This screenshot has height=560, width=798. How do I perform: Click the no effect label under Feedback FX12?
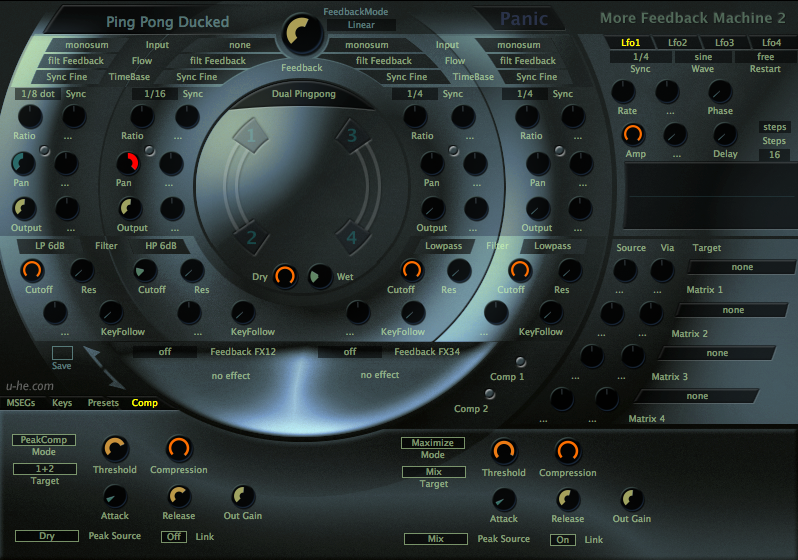pyautogui.click(x=231, y=376)
